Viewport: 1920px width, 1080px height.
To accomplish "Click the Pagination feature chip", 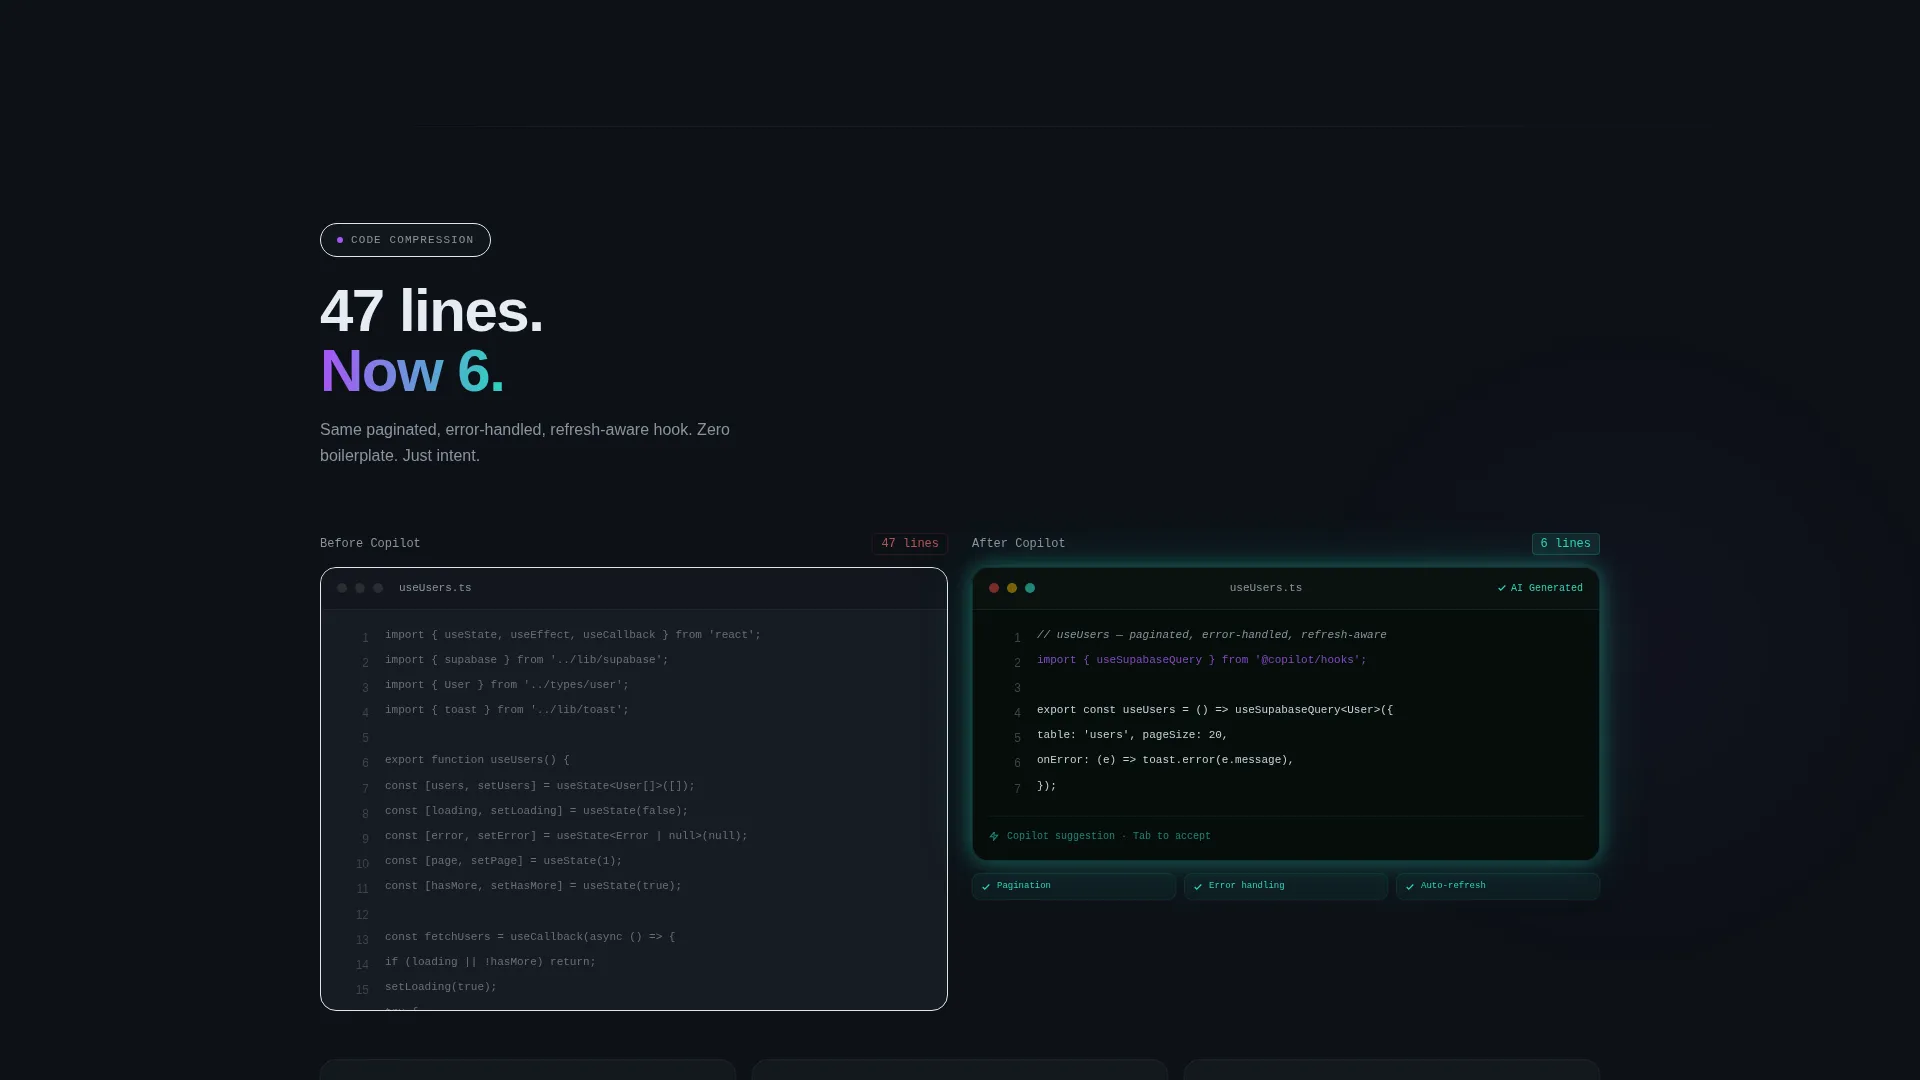I will pos(1074,886).
